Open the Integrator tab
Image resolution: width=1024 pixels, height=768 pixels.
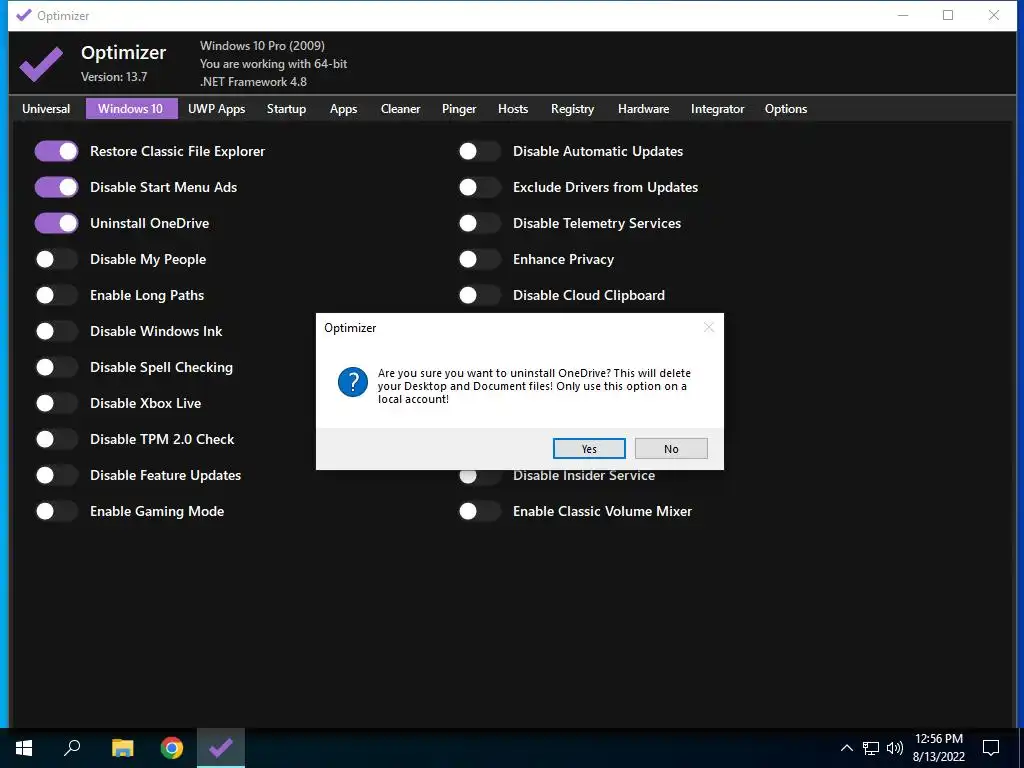(717, 109)
